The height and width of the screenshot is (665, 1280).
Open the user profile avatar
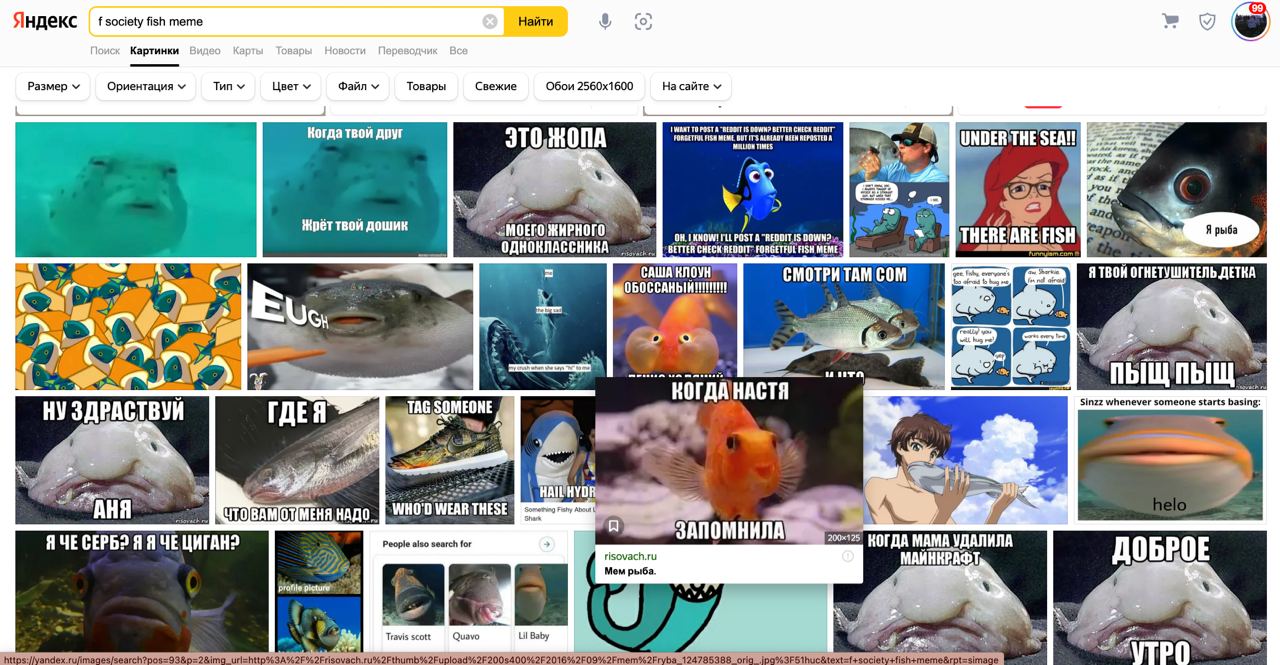point(1250,21)
